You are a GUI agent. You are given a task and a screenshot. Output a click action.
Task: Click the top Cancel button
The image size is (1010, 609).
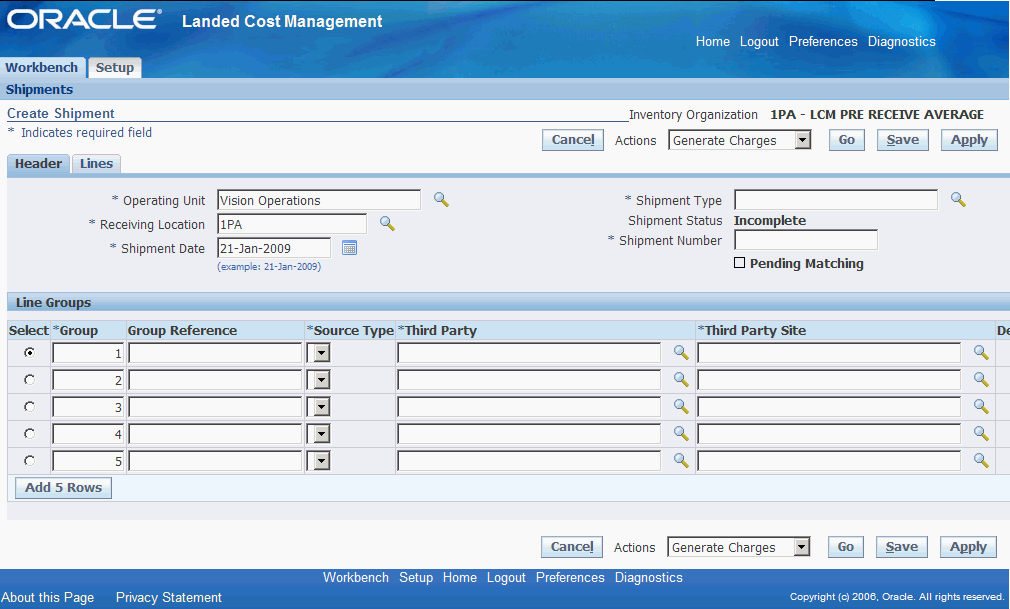[573, 140]
